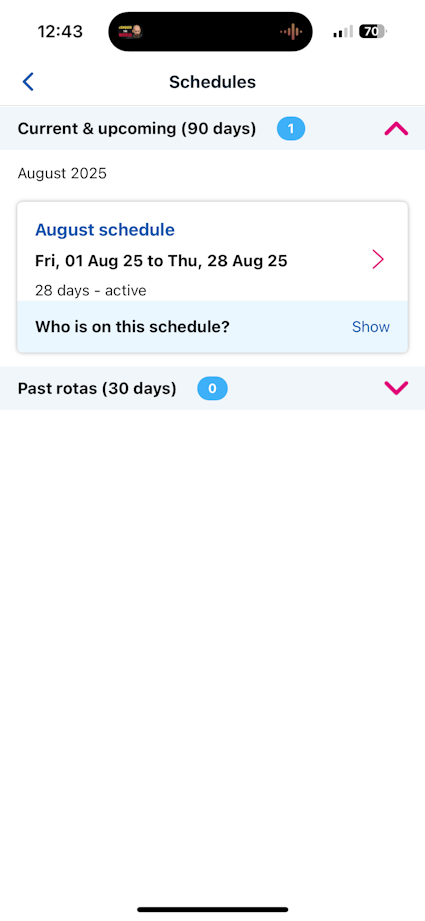Tap the schedule date range text
The height and width of the screenshot is (921, 425).
coord(161,261)
